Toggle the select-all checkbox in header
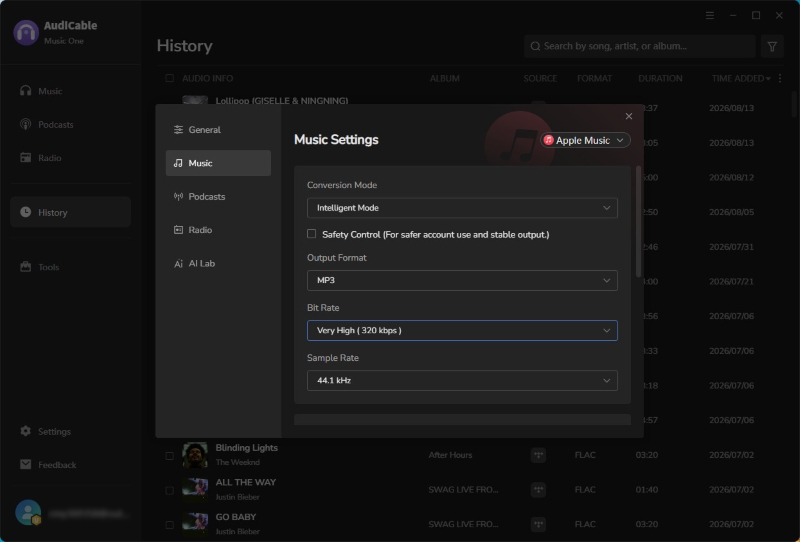Viewport: 800px width, 542px height. (x=169, y=78)
